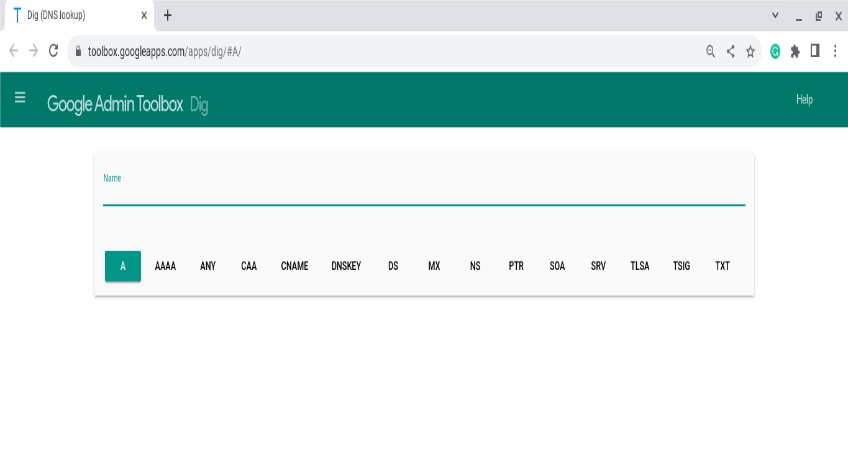Select the PTR record type

coord(516,266)
